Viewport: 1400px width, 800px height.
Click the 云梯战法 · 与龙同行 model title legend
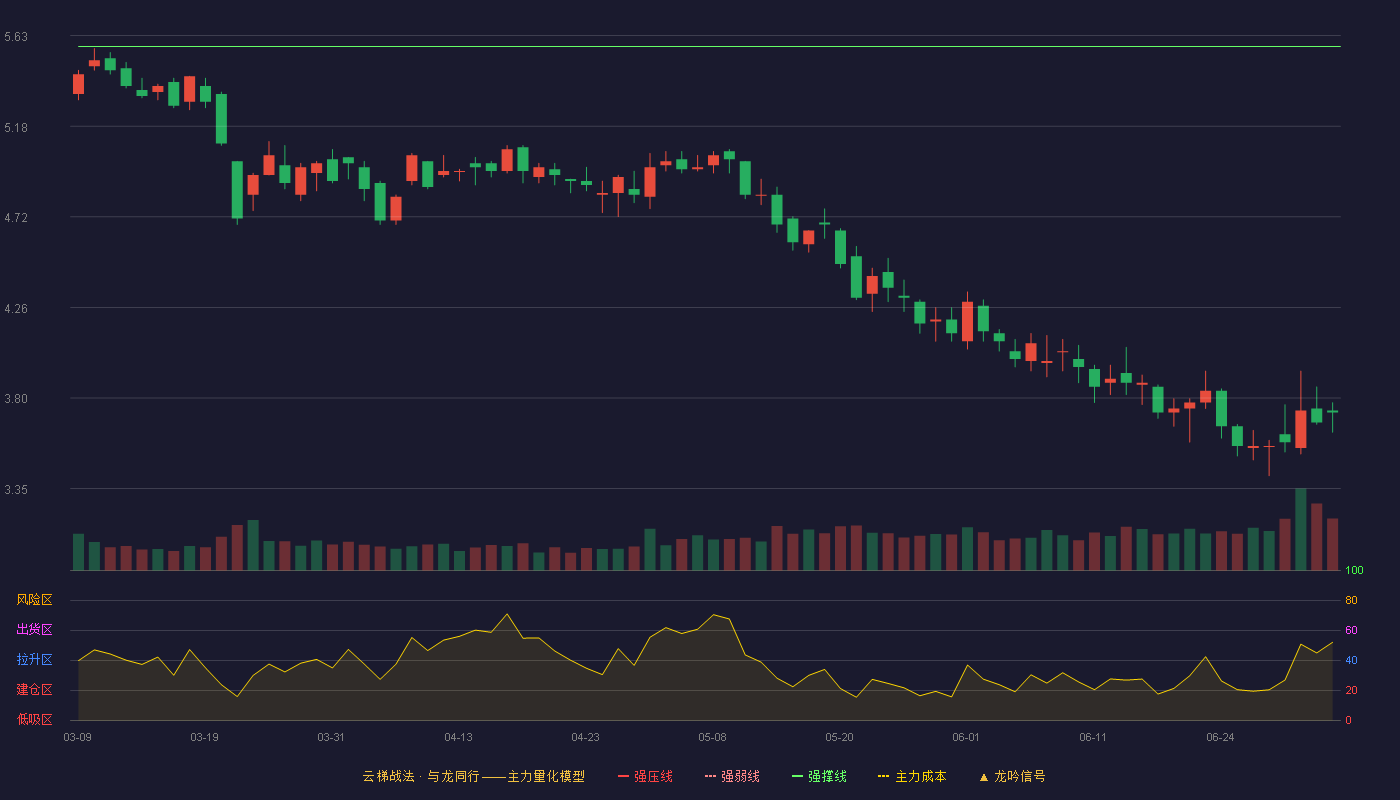(473, 776)
